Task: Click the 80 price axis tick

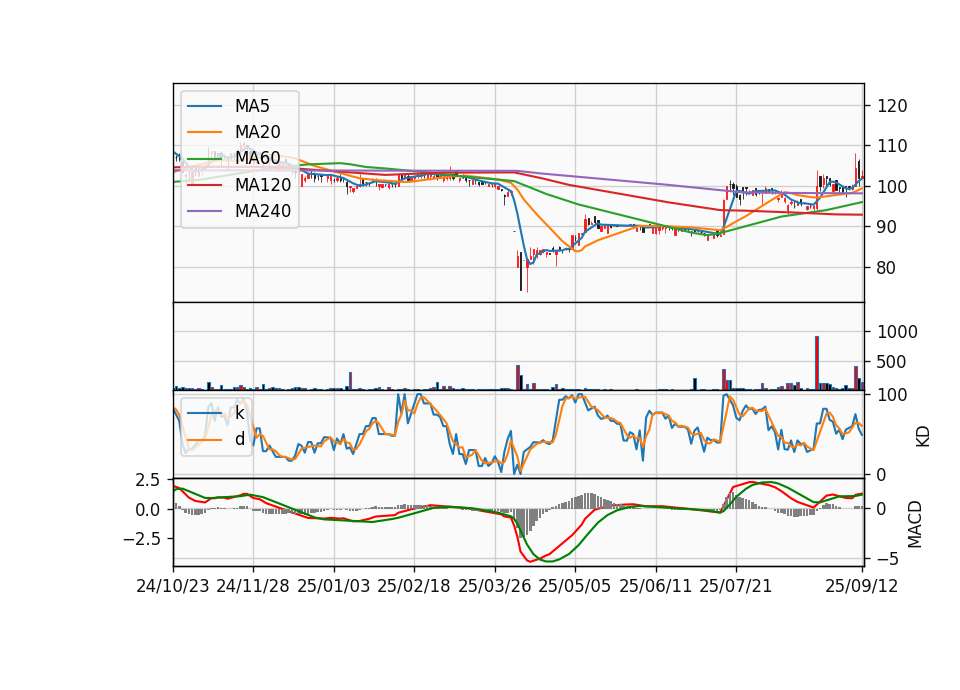Action: pyautogui.click(x=887, y=268)
